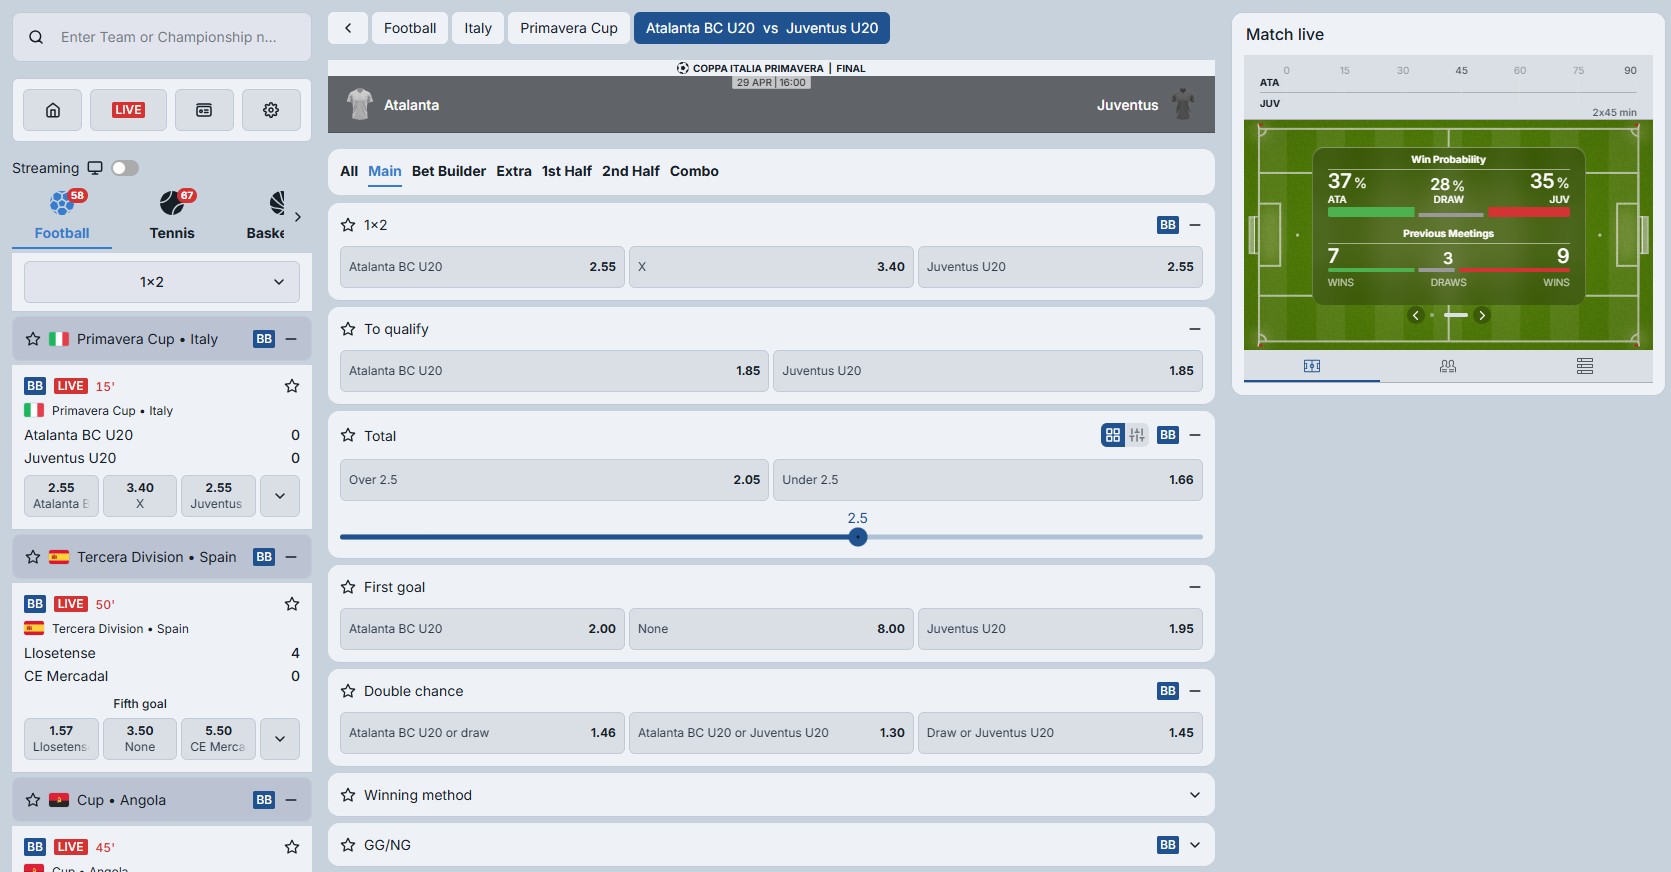Collapse the Tercera Division Spain section
Image resolution: width=1671 pixels, height=872 pixels.
[291, 557]
